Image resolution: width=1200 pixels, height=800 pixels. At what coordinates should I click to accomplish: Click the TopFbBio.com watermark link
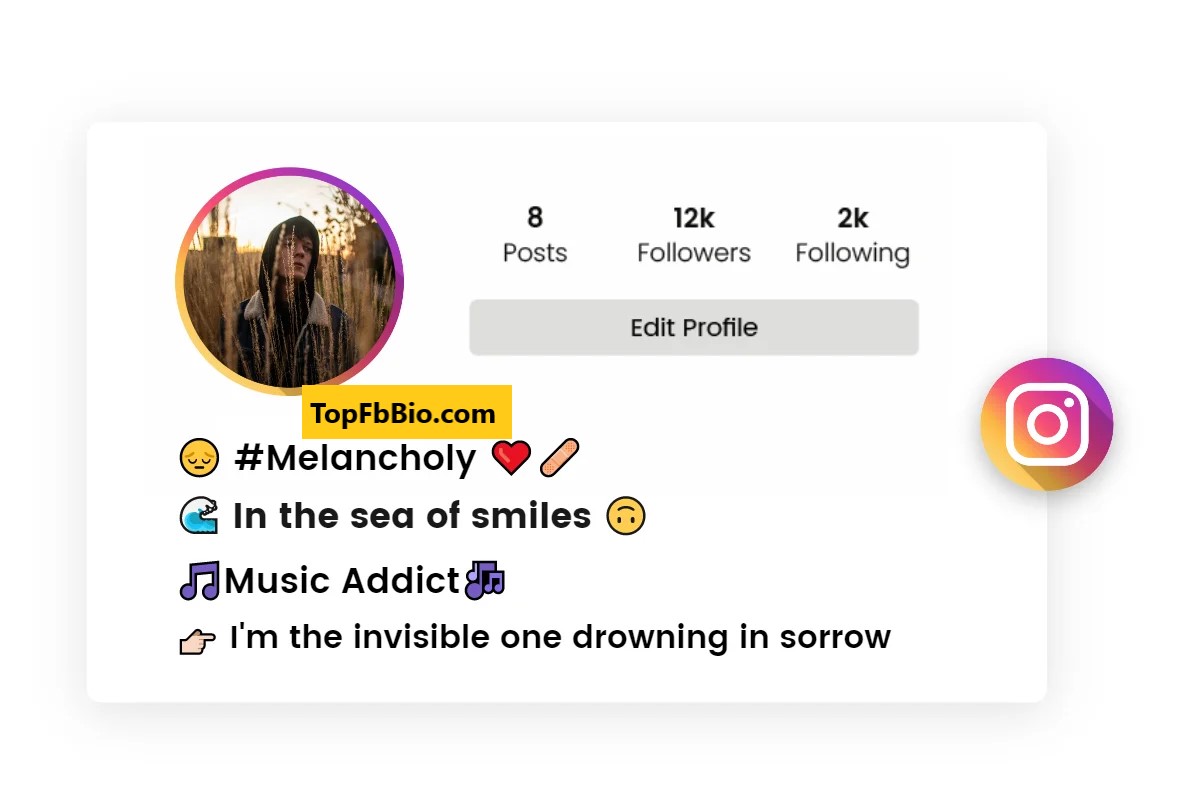point(406,412)
